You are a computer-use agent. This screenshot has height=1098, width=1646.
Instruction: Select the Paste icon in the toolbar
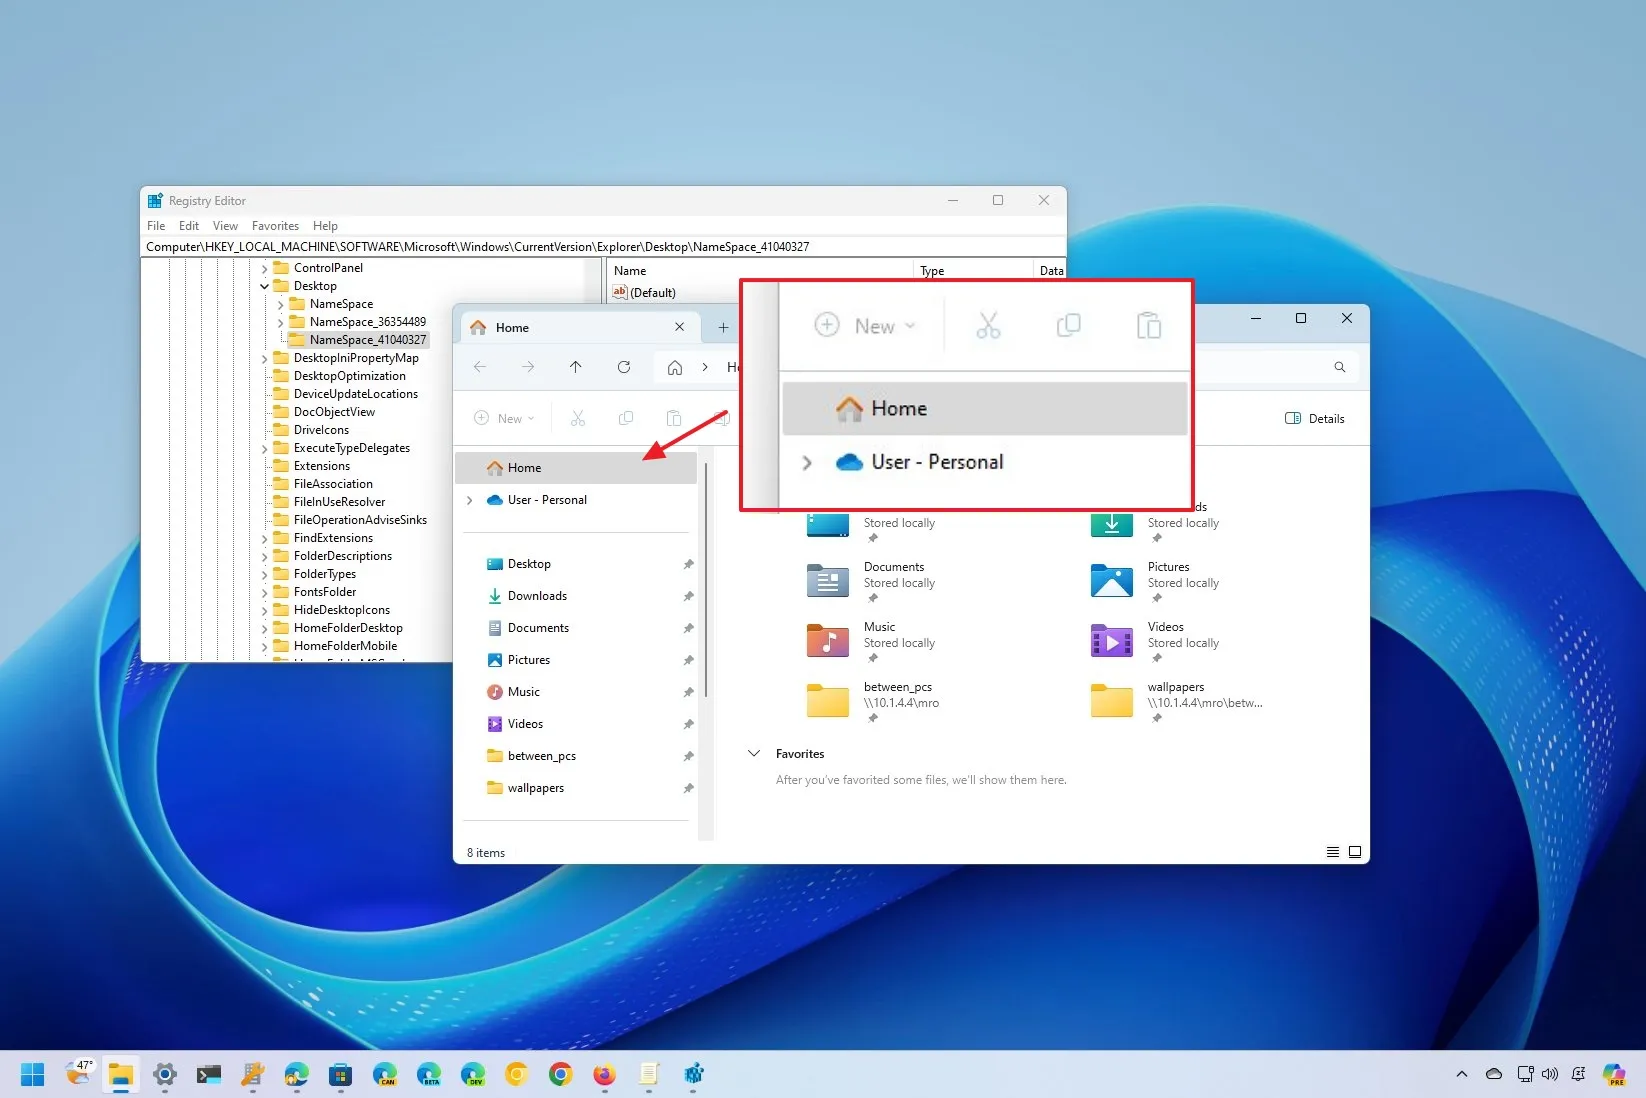coord(673,418)
